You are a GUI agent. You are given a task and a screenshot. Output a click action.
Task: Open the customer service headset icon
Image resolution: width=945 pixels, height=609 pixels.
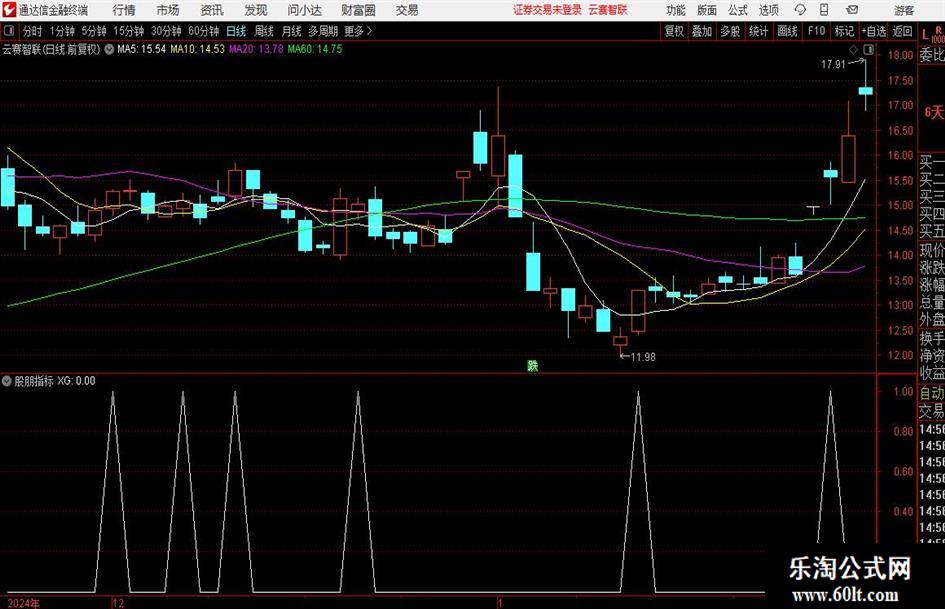click(800, 10)
